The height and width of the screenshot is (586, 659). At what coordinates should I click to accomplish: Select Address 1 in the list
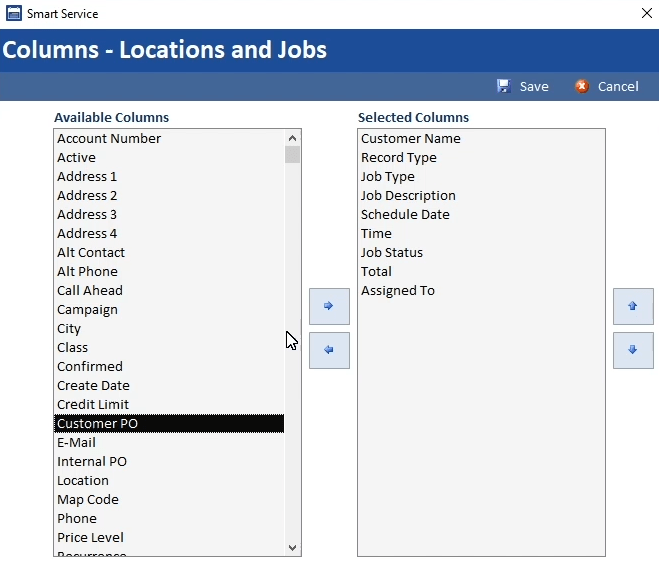[169, 176]
